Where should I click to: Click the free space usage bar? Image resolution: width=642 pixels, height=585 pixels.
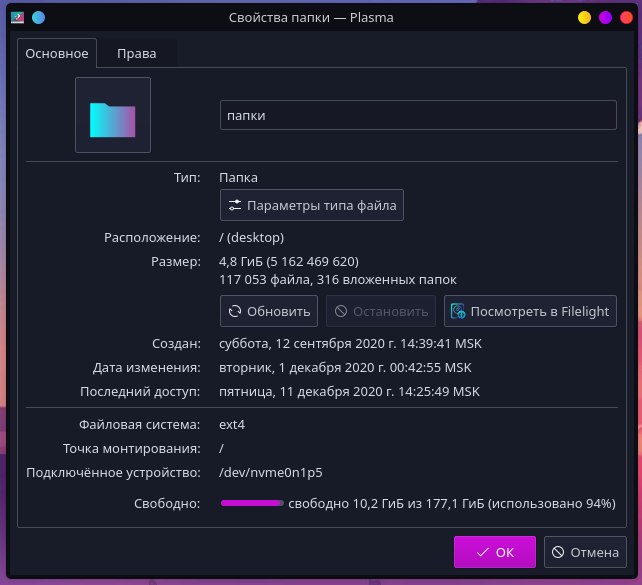252,503
